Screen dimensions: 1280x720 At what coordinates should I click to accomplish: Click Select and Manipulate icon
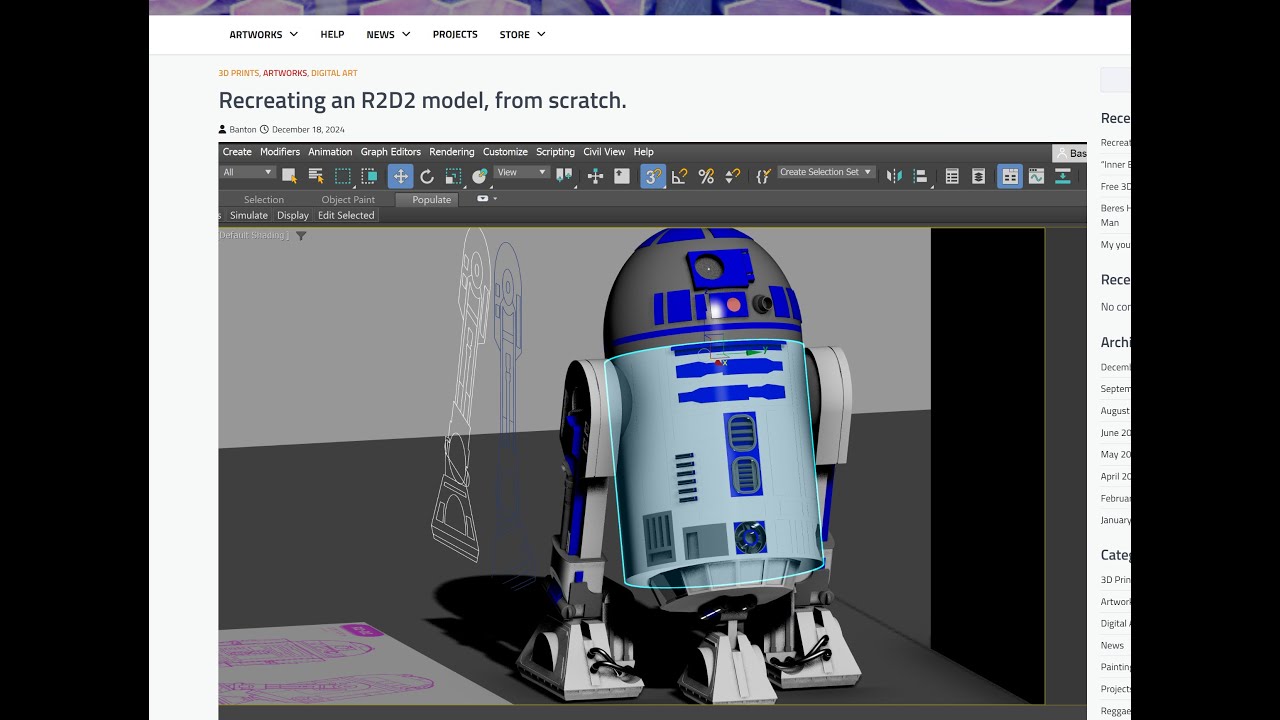[595, 176]
